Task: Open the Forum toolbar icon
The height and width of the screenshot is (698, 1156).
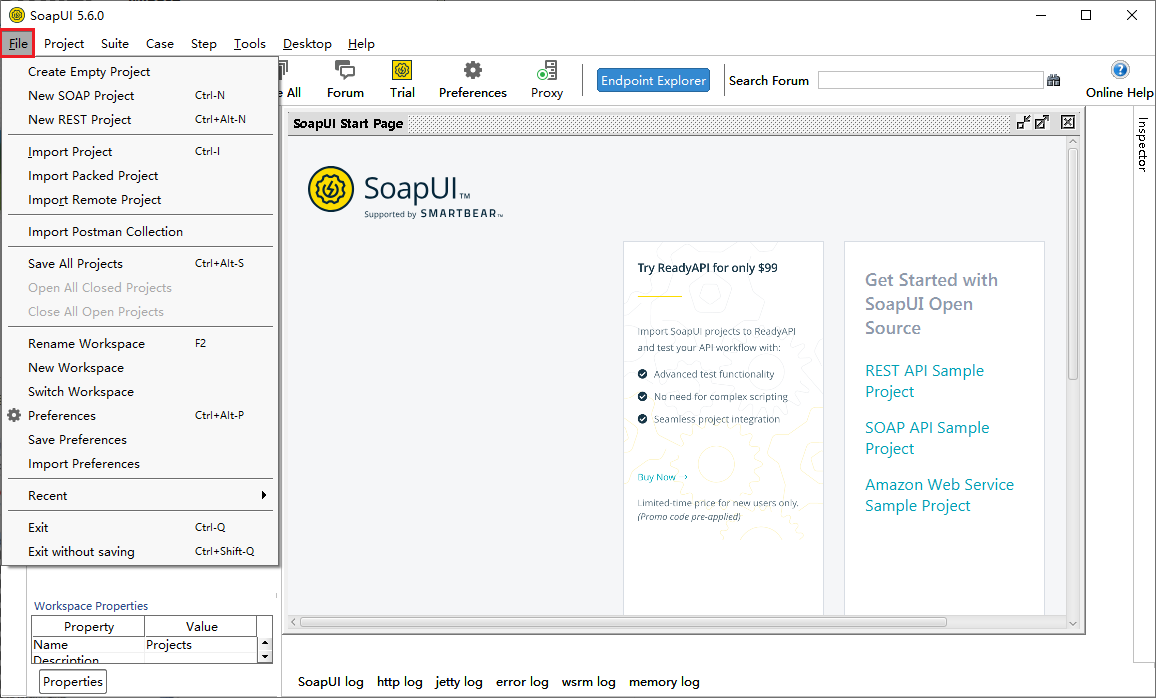Action: click(x=345, y=80)
